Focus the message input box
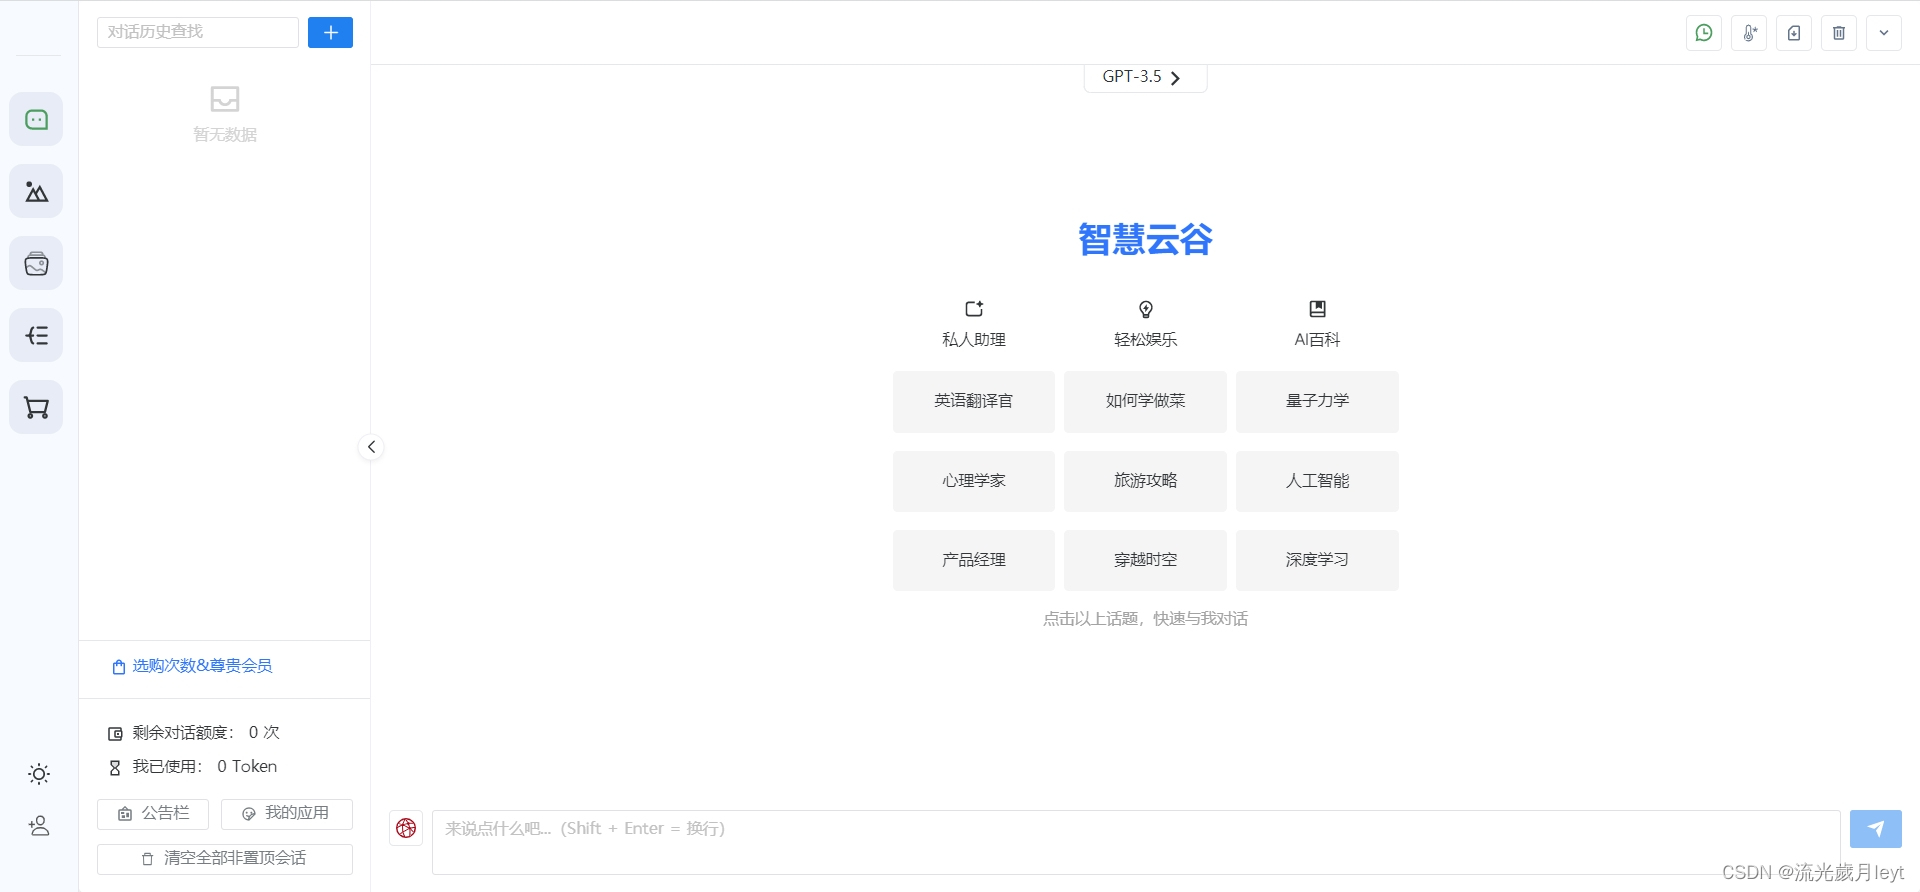 click(x=1136, y=842)
